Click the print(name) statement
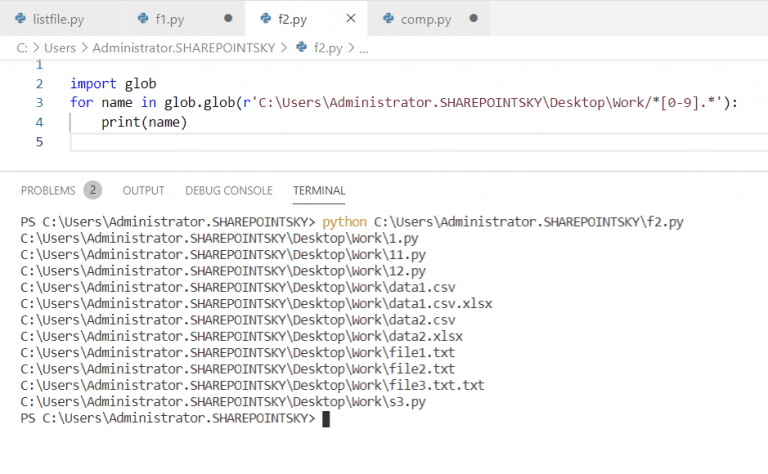Image resolution: width=768 pixels, height=474 pixels. [144, 122]
